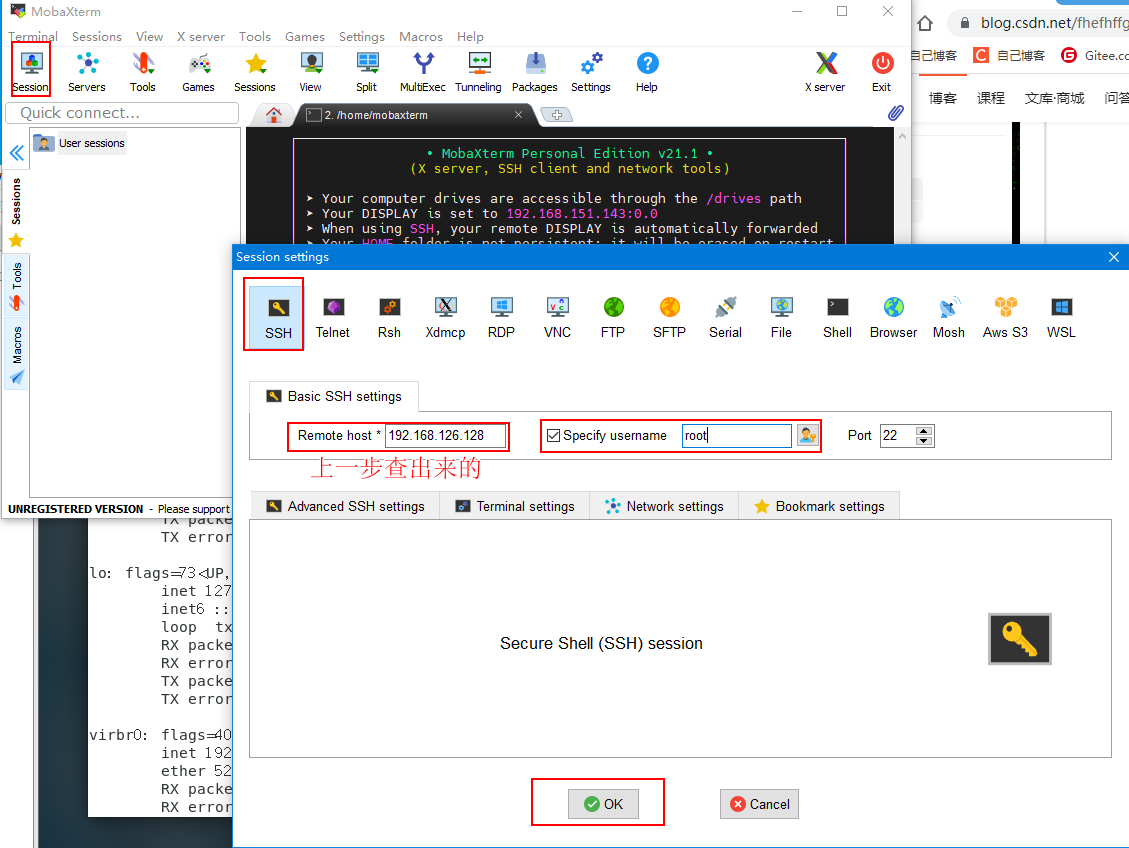Switch to Advanced SSH settings tab
This screenshot has height=848, width=1129.
(x=346, y=506)
